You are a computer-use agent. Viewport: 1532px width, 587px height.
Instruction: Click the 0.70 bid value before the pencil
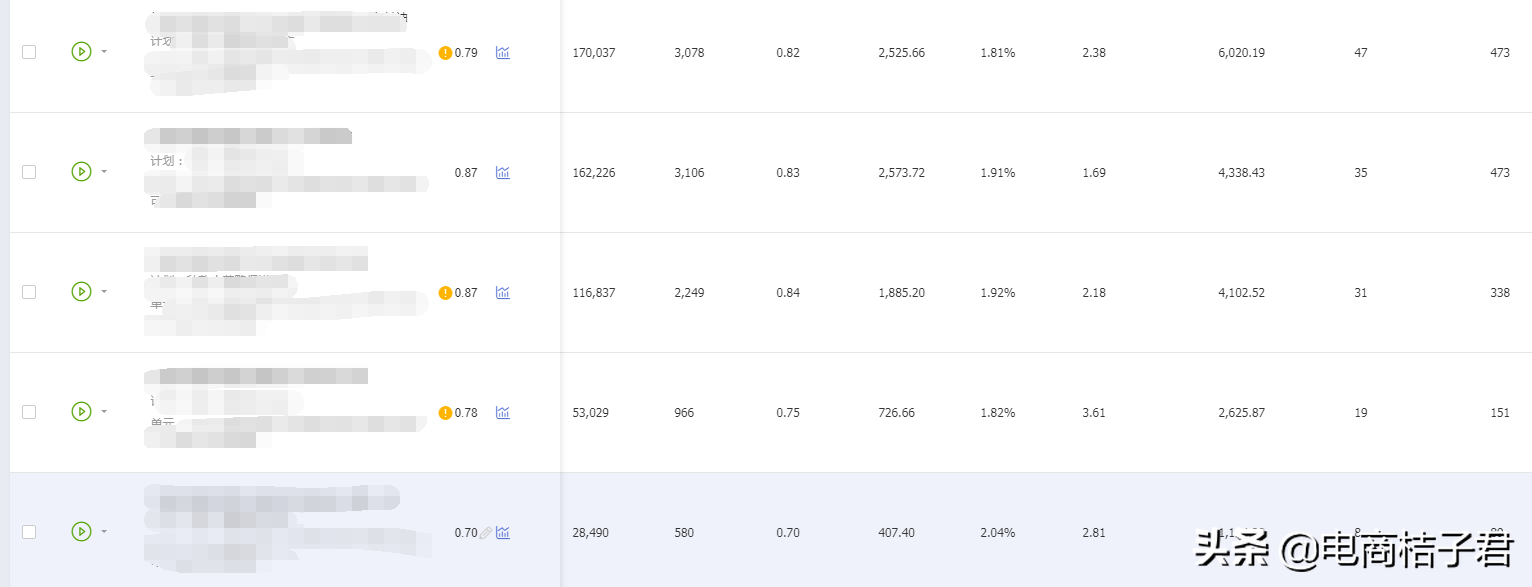pyautogui.click(x=466, y=533)
